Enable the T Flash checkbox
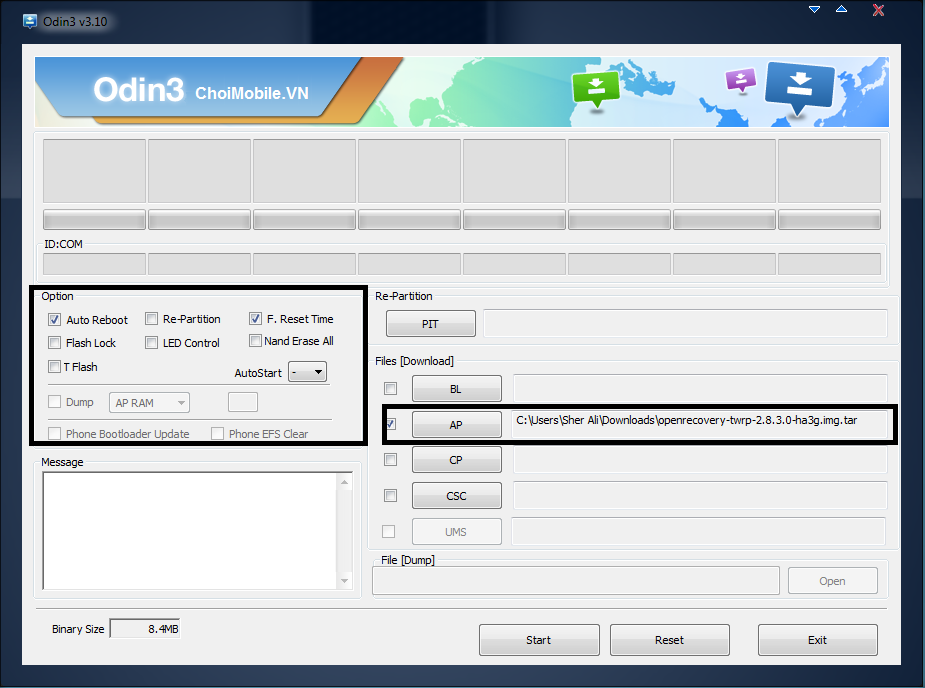925x688 pixels. coord(54,366)
